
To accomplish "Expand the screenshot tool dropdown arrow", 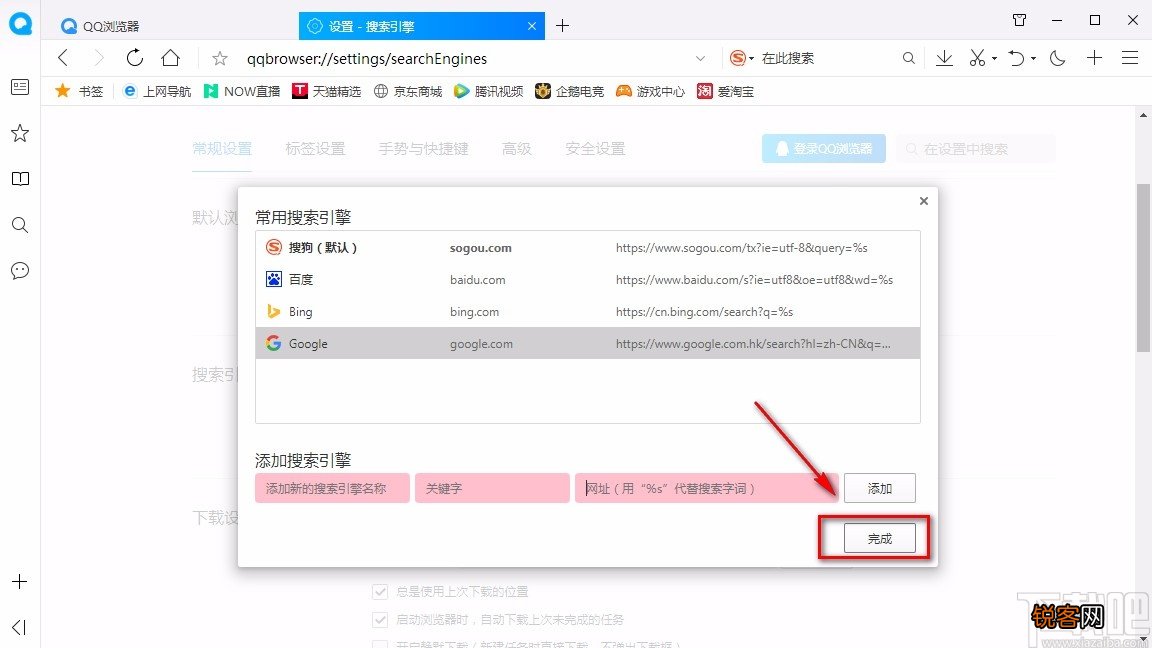I will pyautogui.click(x=994, y=58).
